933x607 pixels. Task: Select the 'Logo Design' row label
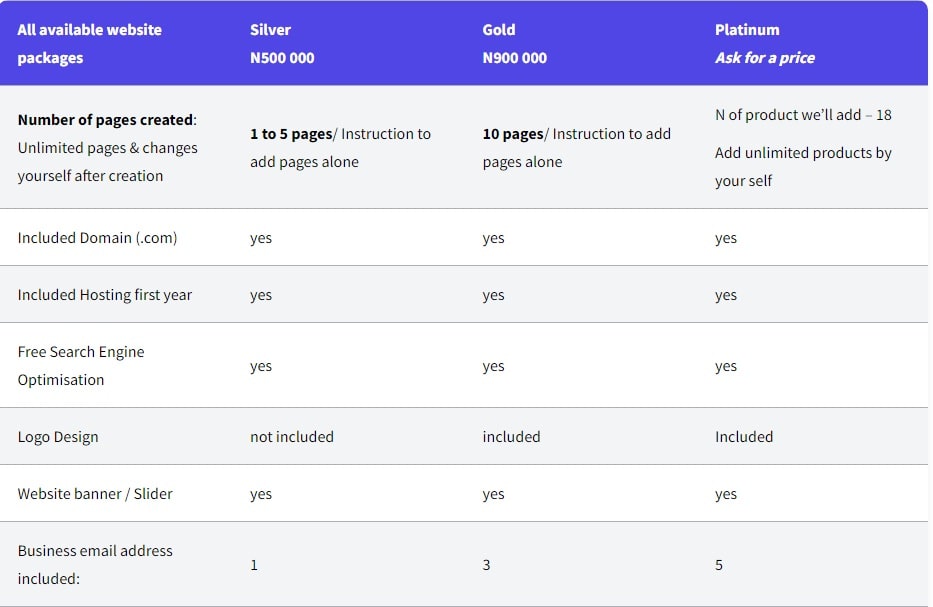(x=58, y=437)
